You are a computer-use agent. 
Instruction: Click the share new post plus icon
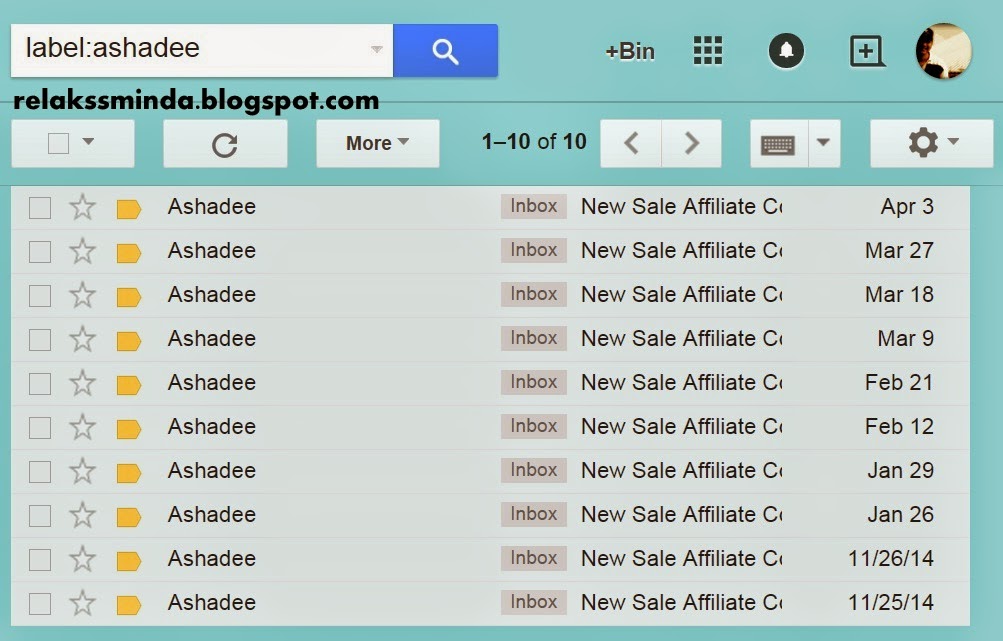click(x=867, y=51)
